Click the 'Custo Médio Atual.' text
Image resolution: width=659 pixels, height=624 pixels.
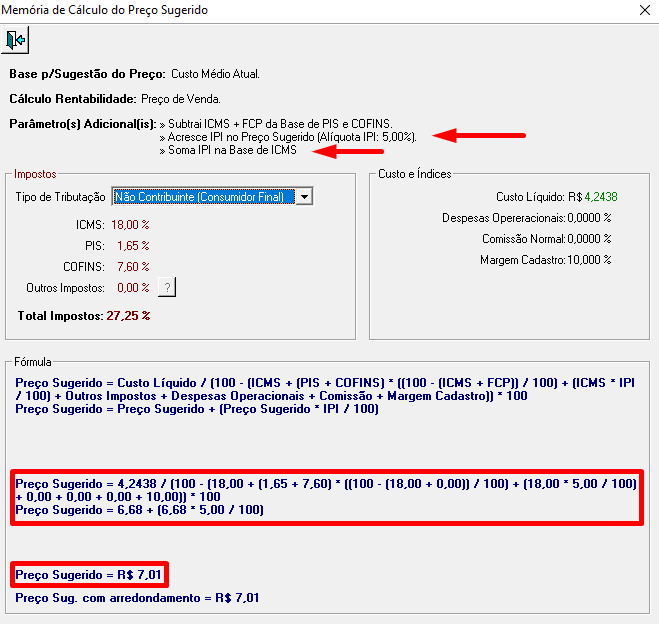point(215,74)
